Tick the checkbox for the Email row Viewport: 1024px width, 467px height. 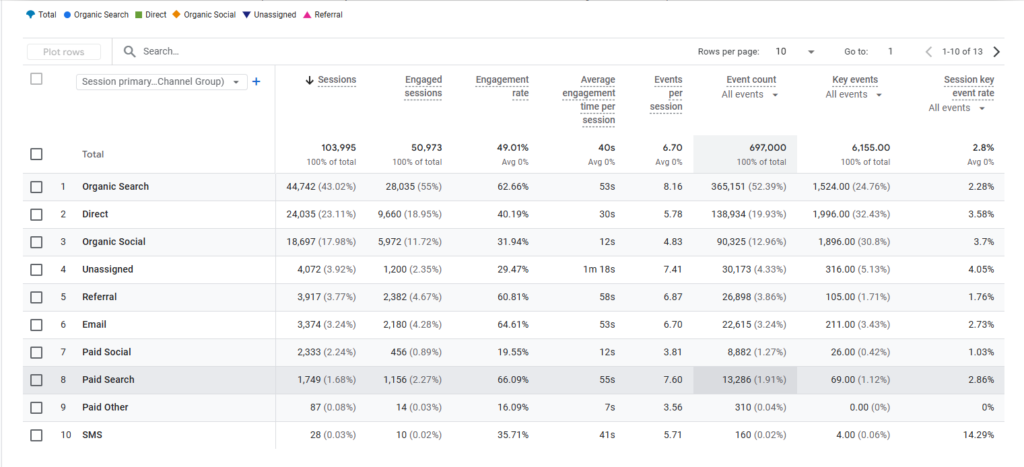[x=37, y=324]
